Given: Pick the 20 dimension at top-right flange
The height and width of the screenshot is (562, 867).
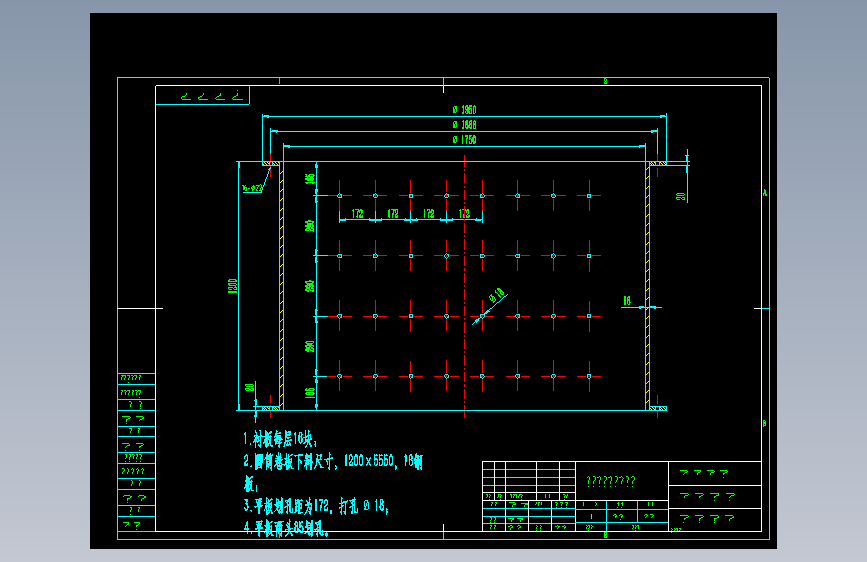Looking at the screenshot, I should point(681,196).
